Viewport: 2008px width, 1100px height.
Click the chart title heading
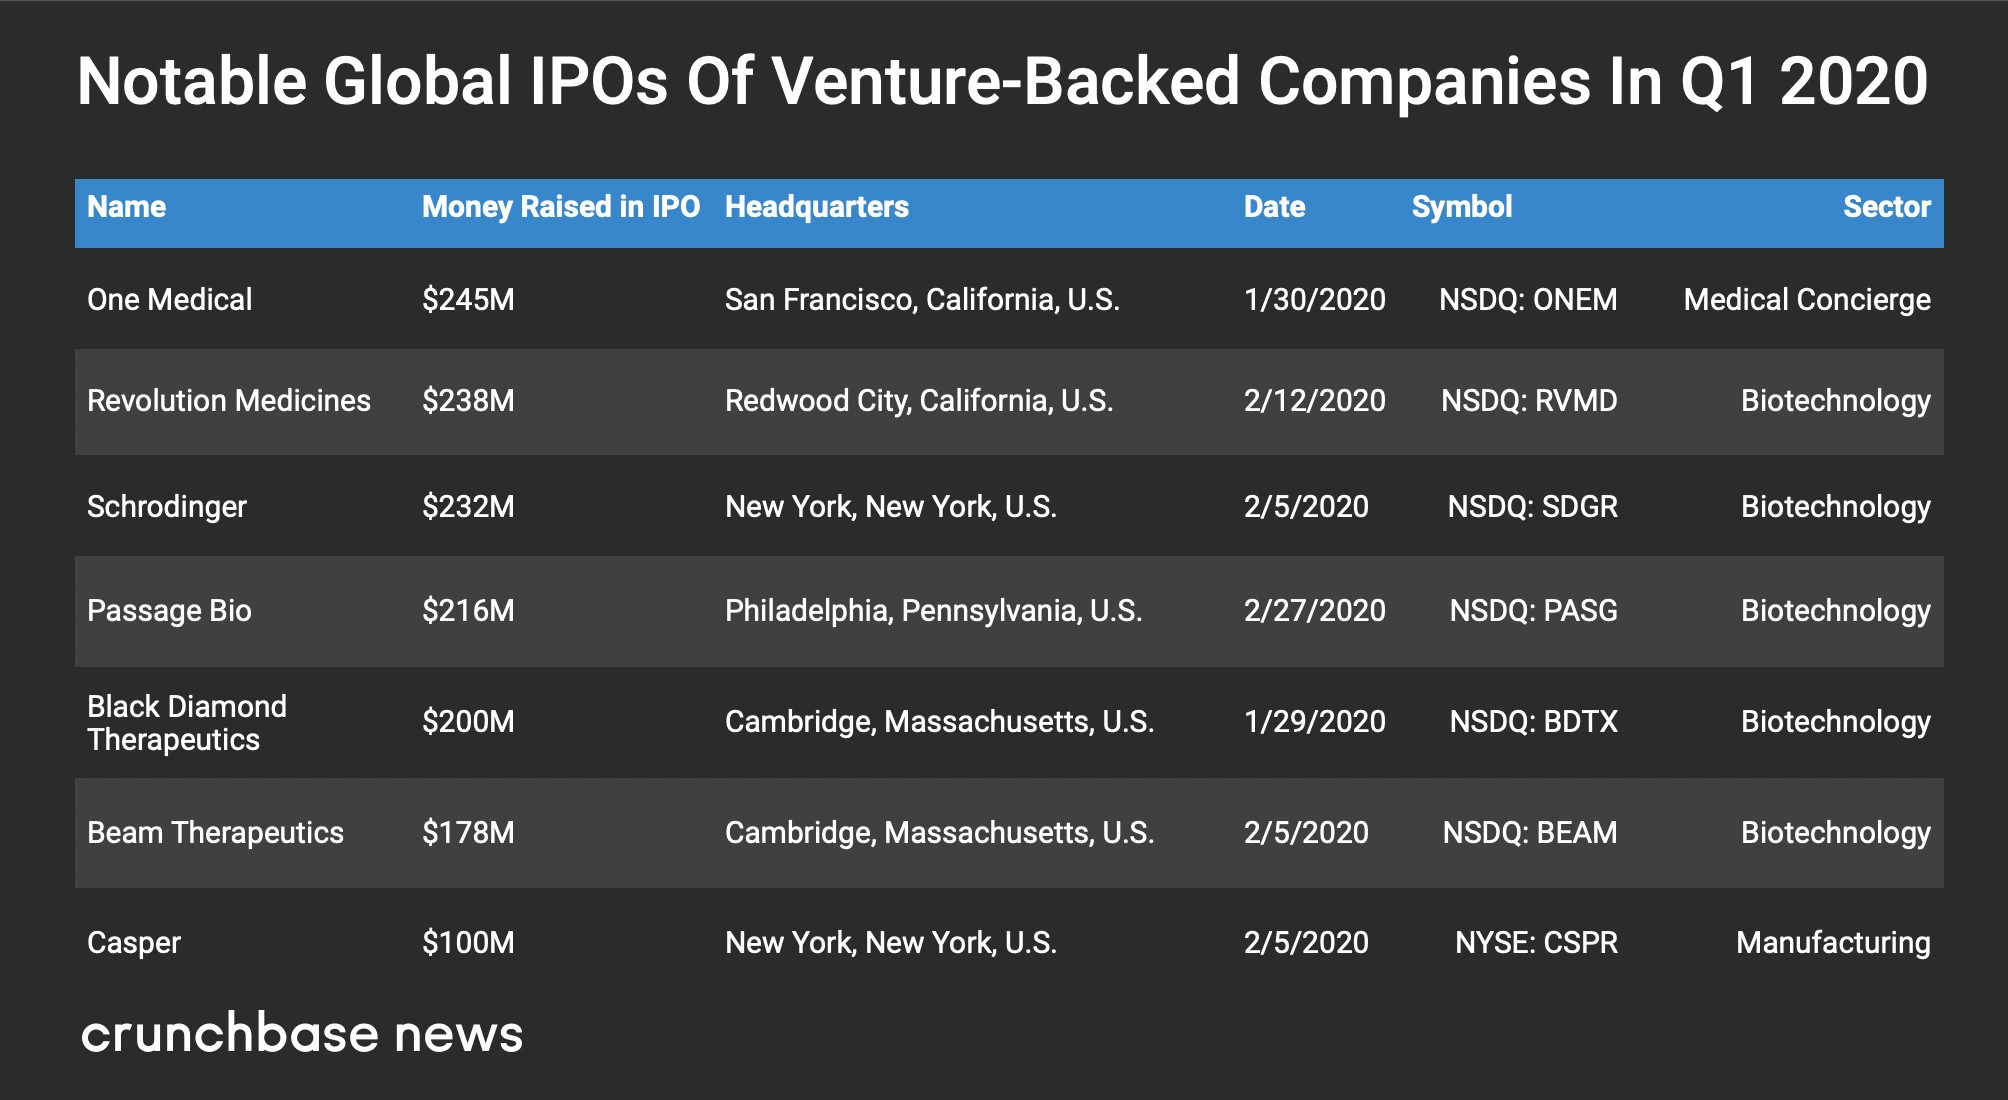click(1002, 82)
